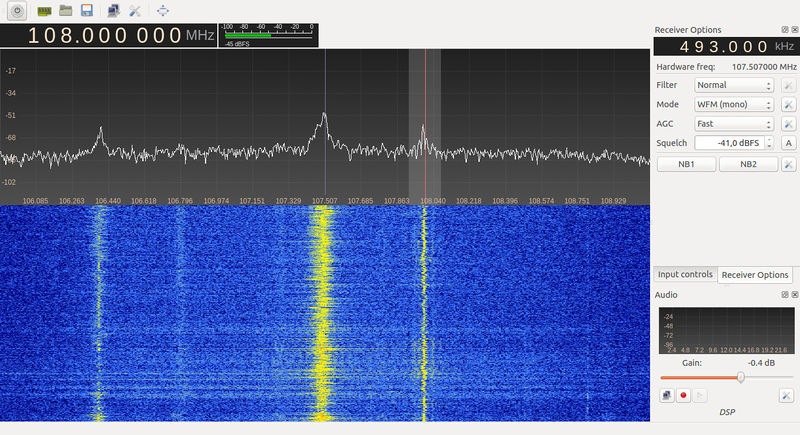Click the full screen arrows icon
Screen dimensions: 800x435
(x=163, y=10)
